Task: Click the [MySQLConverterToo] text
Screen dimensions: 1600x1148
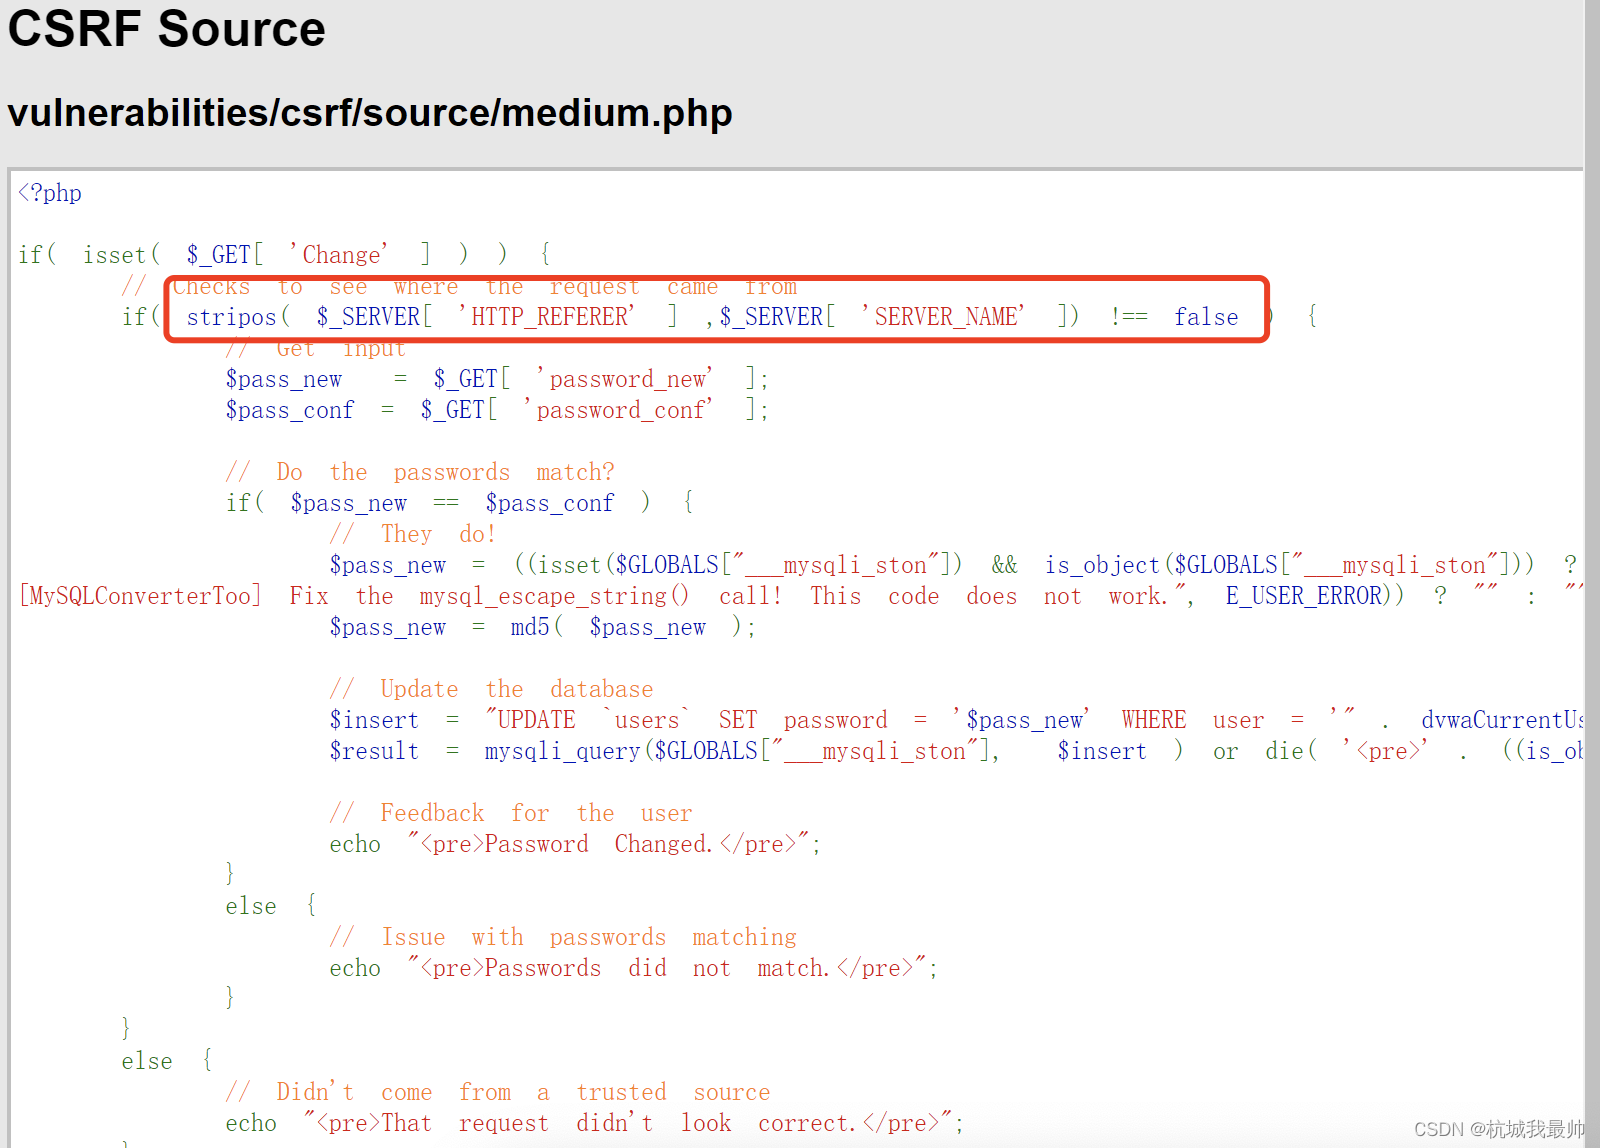Action: [140, 596]
